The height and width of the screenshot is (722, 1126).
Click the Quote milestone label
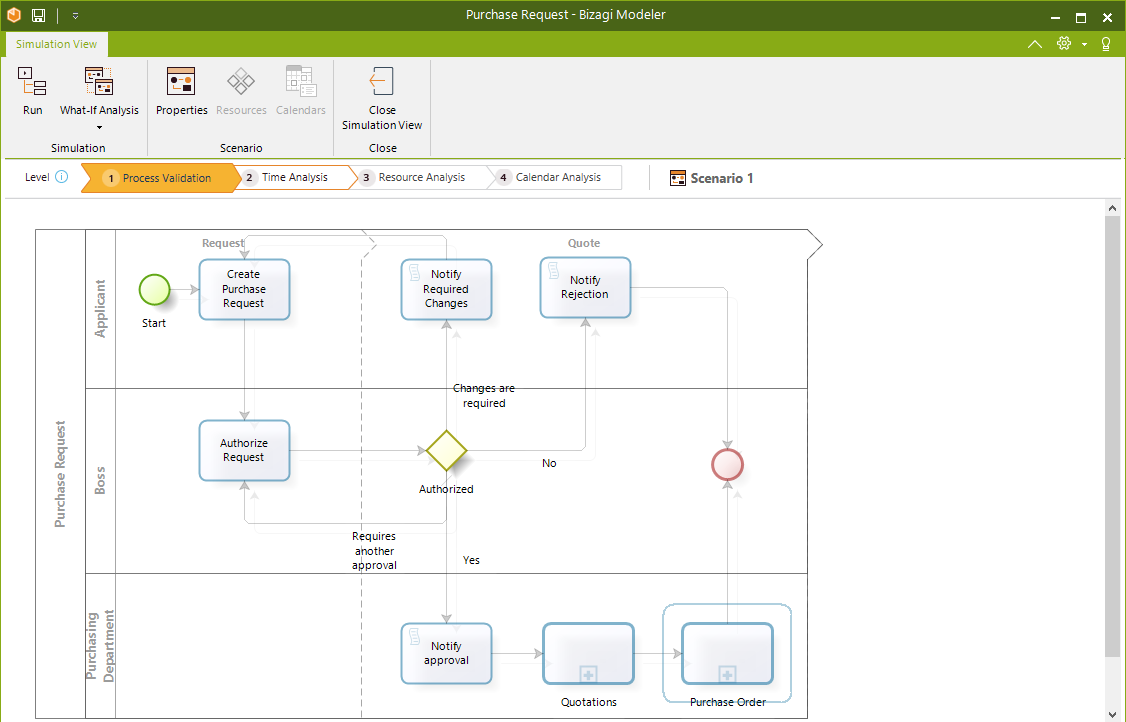584,243
